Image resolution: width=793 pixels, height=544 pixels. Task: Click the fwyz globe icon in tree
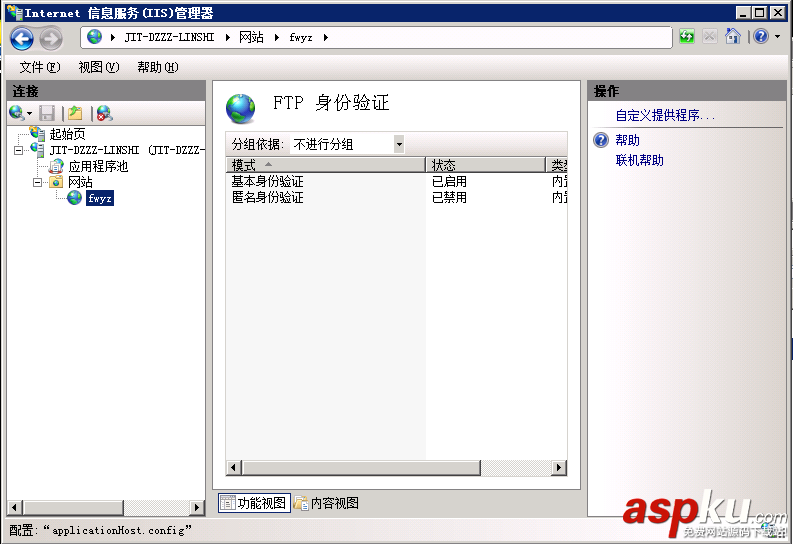tap(74, 198)
